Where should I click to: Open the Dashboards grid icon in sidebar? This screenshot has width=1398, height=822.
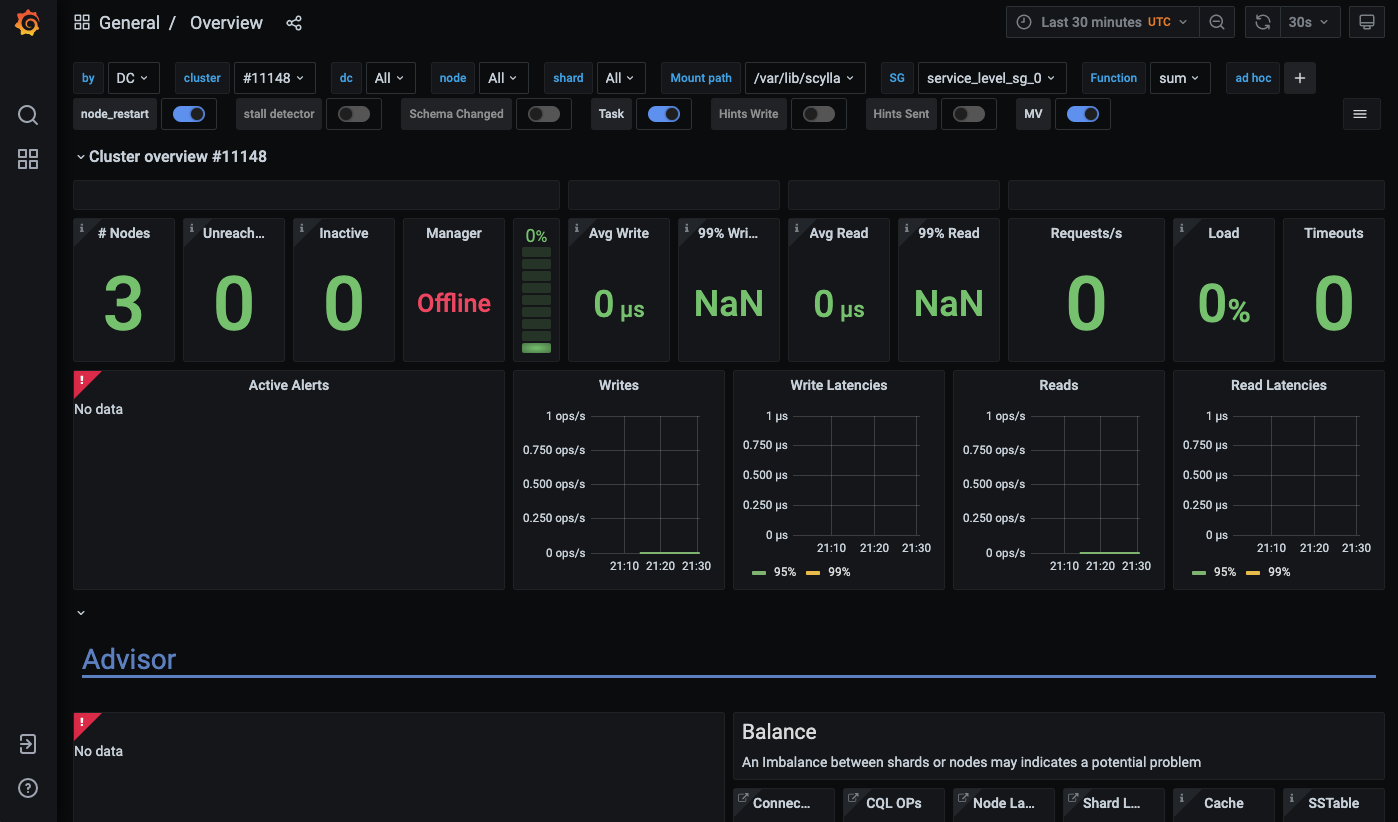(28, 159)
